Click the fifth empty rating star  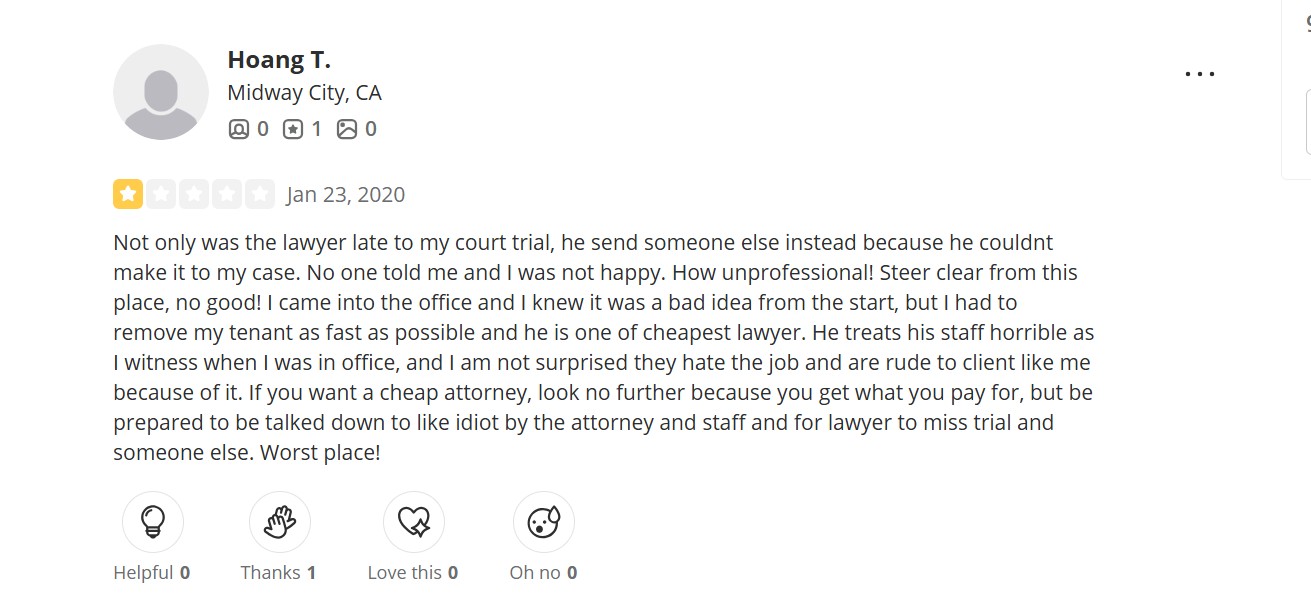point(260,194)
